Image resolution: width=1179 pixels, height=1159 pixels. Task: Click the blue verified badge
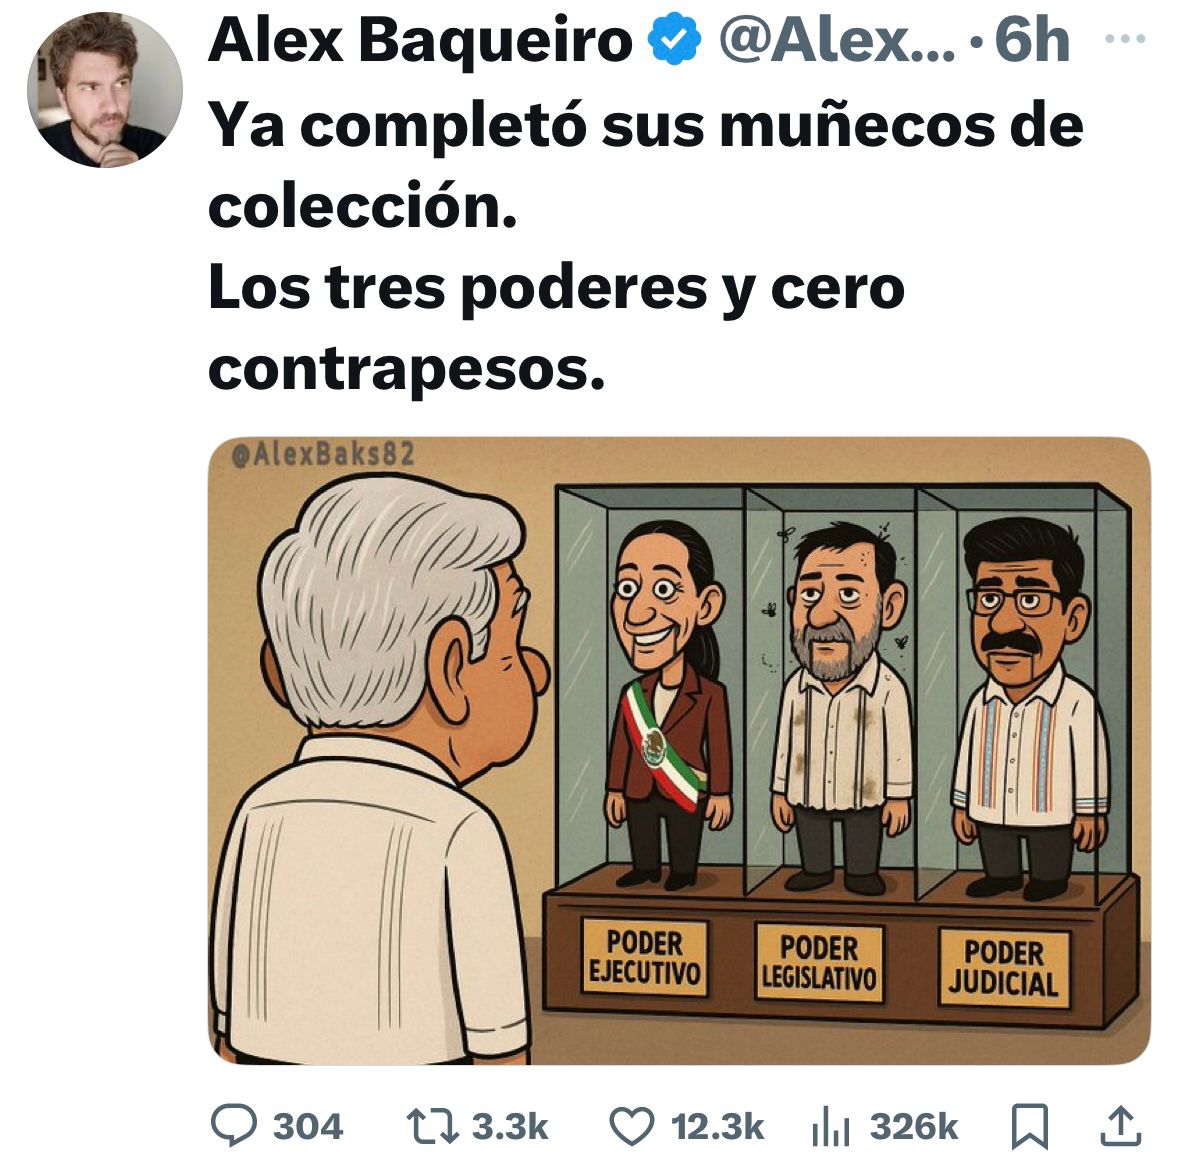point(674,39)
